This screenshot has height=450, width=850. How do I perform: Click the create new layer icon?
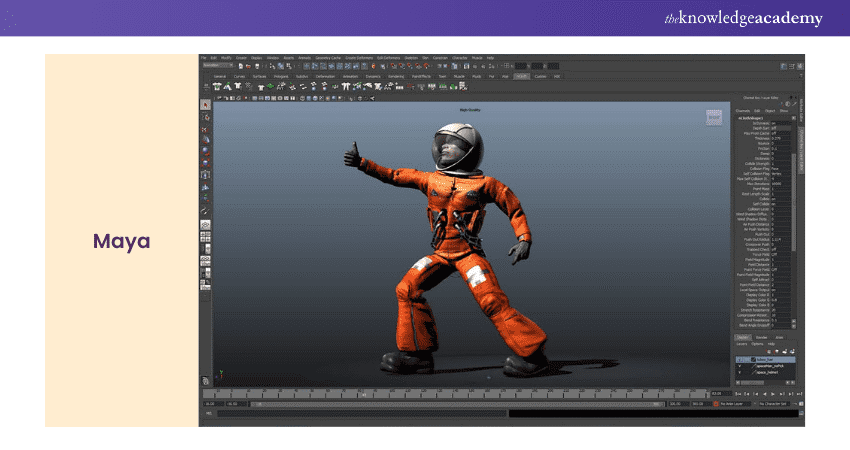786,351
